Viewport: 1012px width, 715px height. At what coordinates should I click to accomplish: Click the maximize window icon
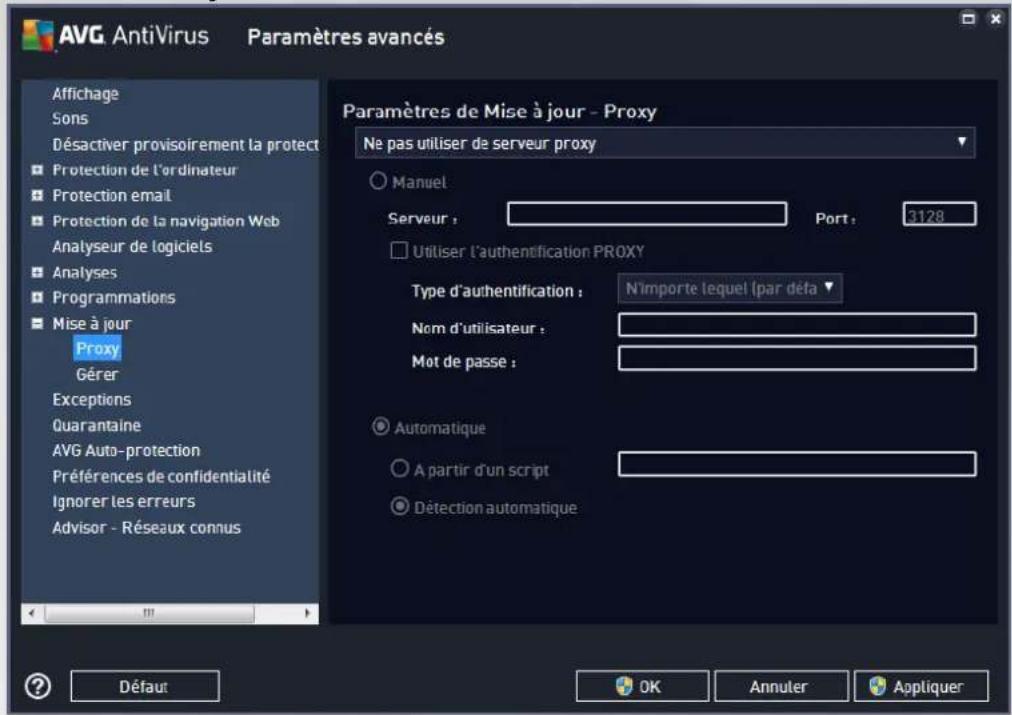click(x=968, y=19)
